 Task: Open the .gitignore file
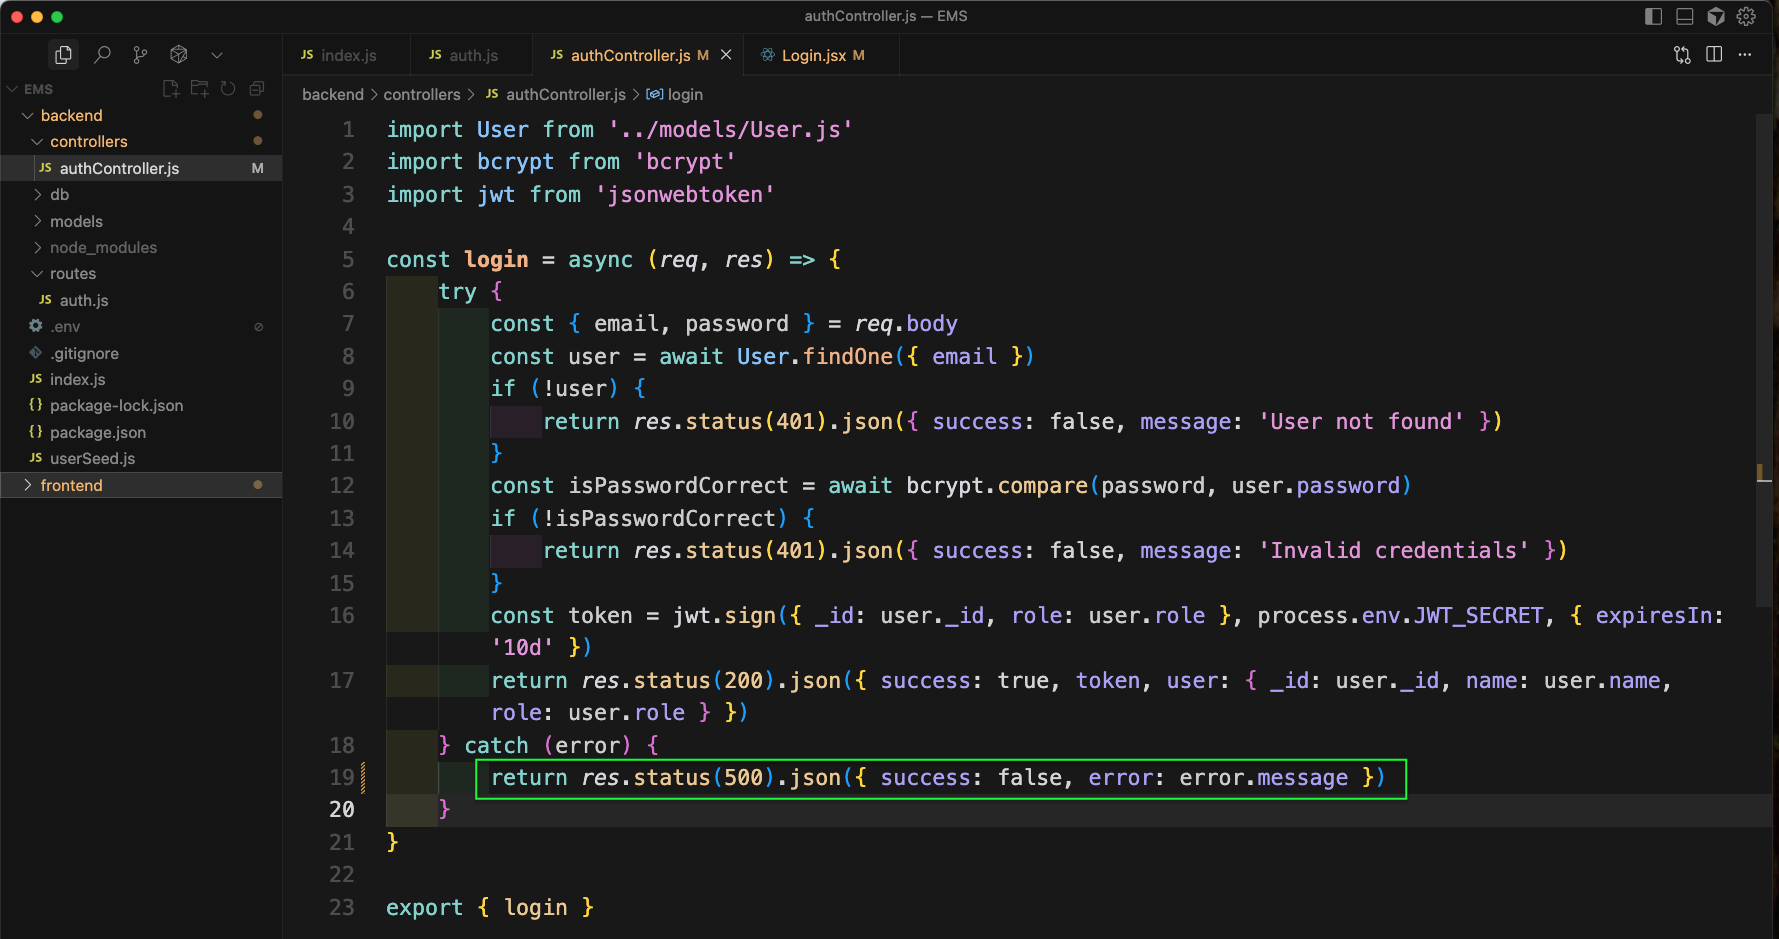point(141,353)
